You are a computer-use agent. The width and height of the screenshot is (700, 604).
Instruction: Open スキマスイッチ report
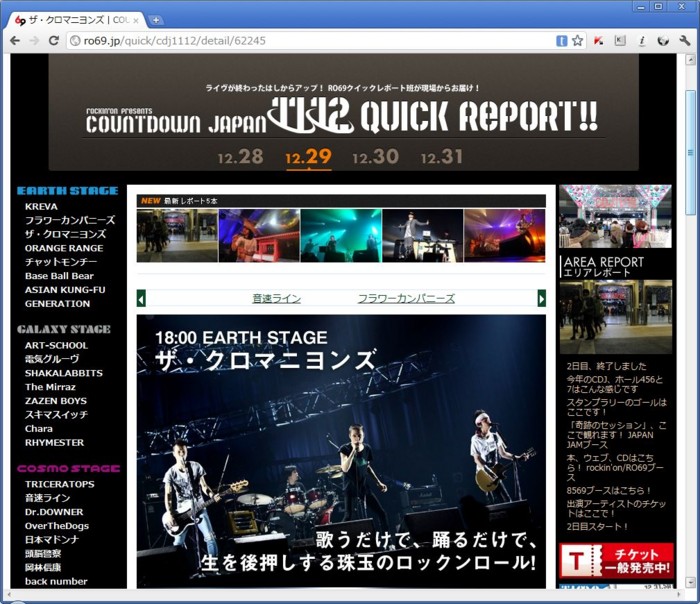click(56, 415)
